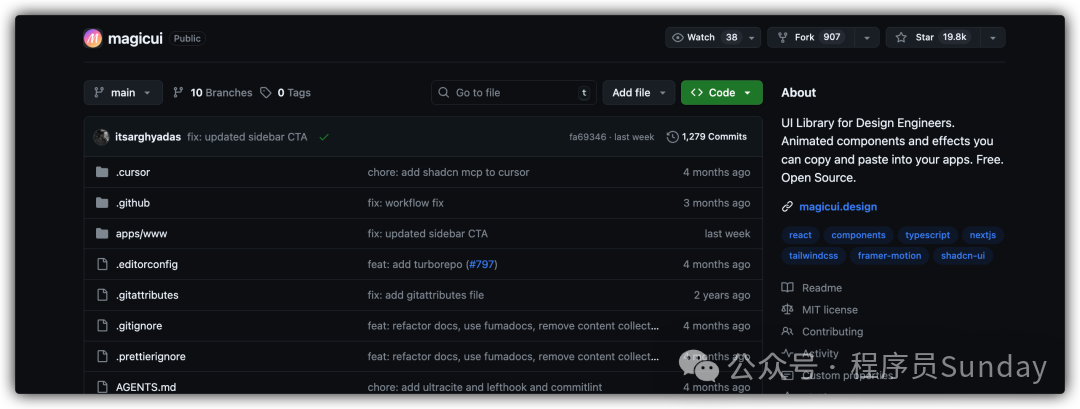The image size is (1080, 409).
Task: Open the 1,279 Commits history
Action: click(707, 137)
